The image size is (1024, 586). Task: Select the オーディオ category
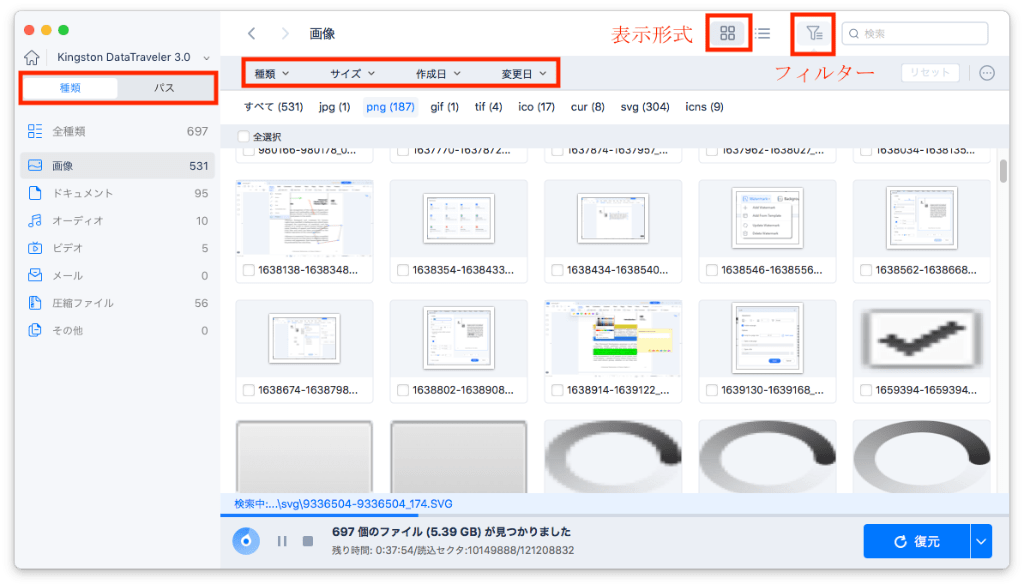[118, 221]
